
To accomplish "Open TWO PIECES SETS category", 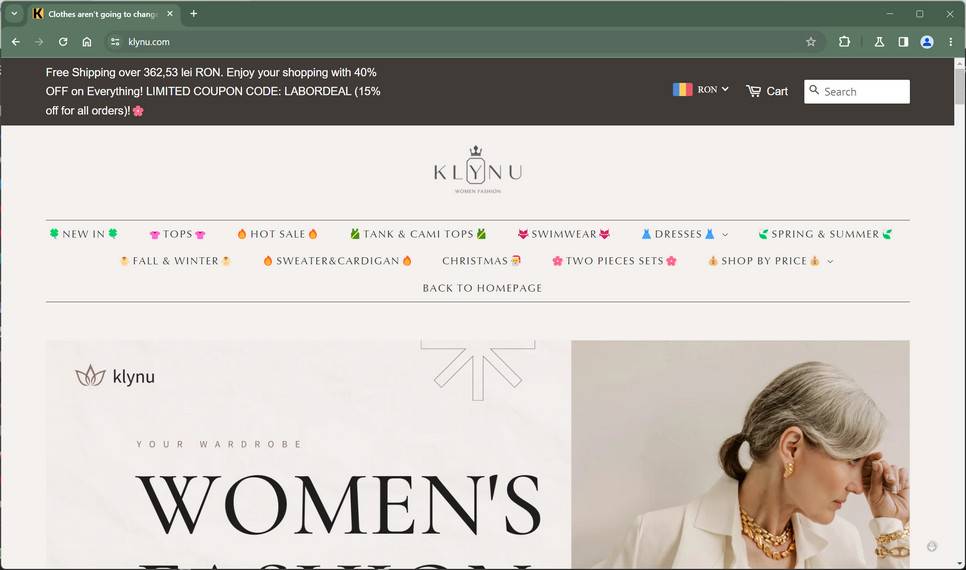I will click(x=614, y=261).
